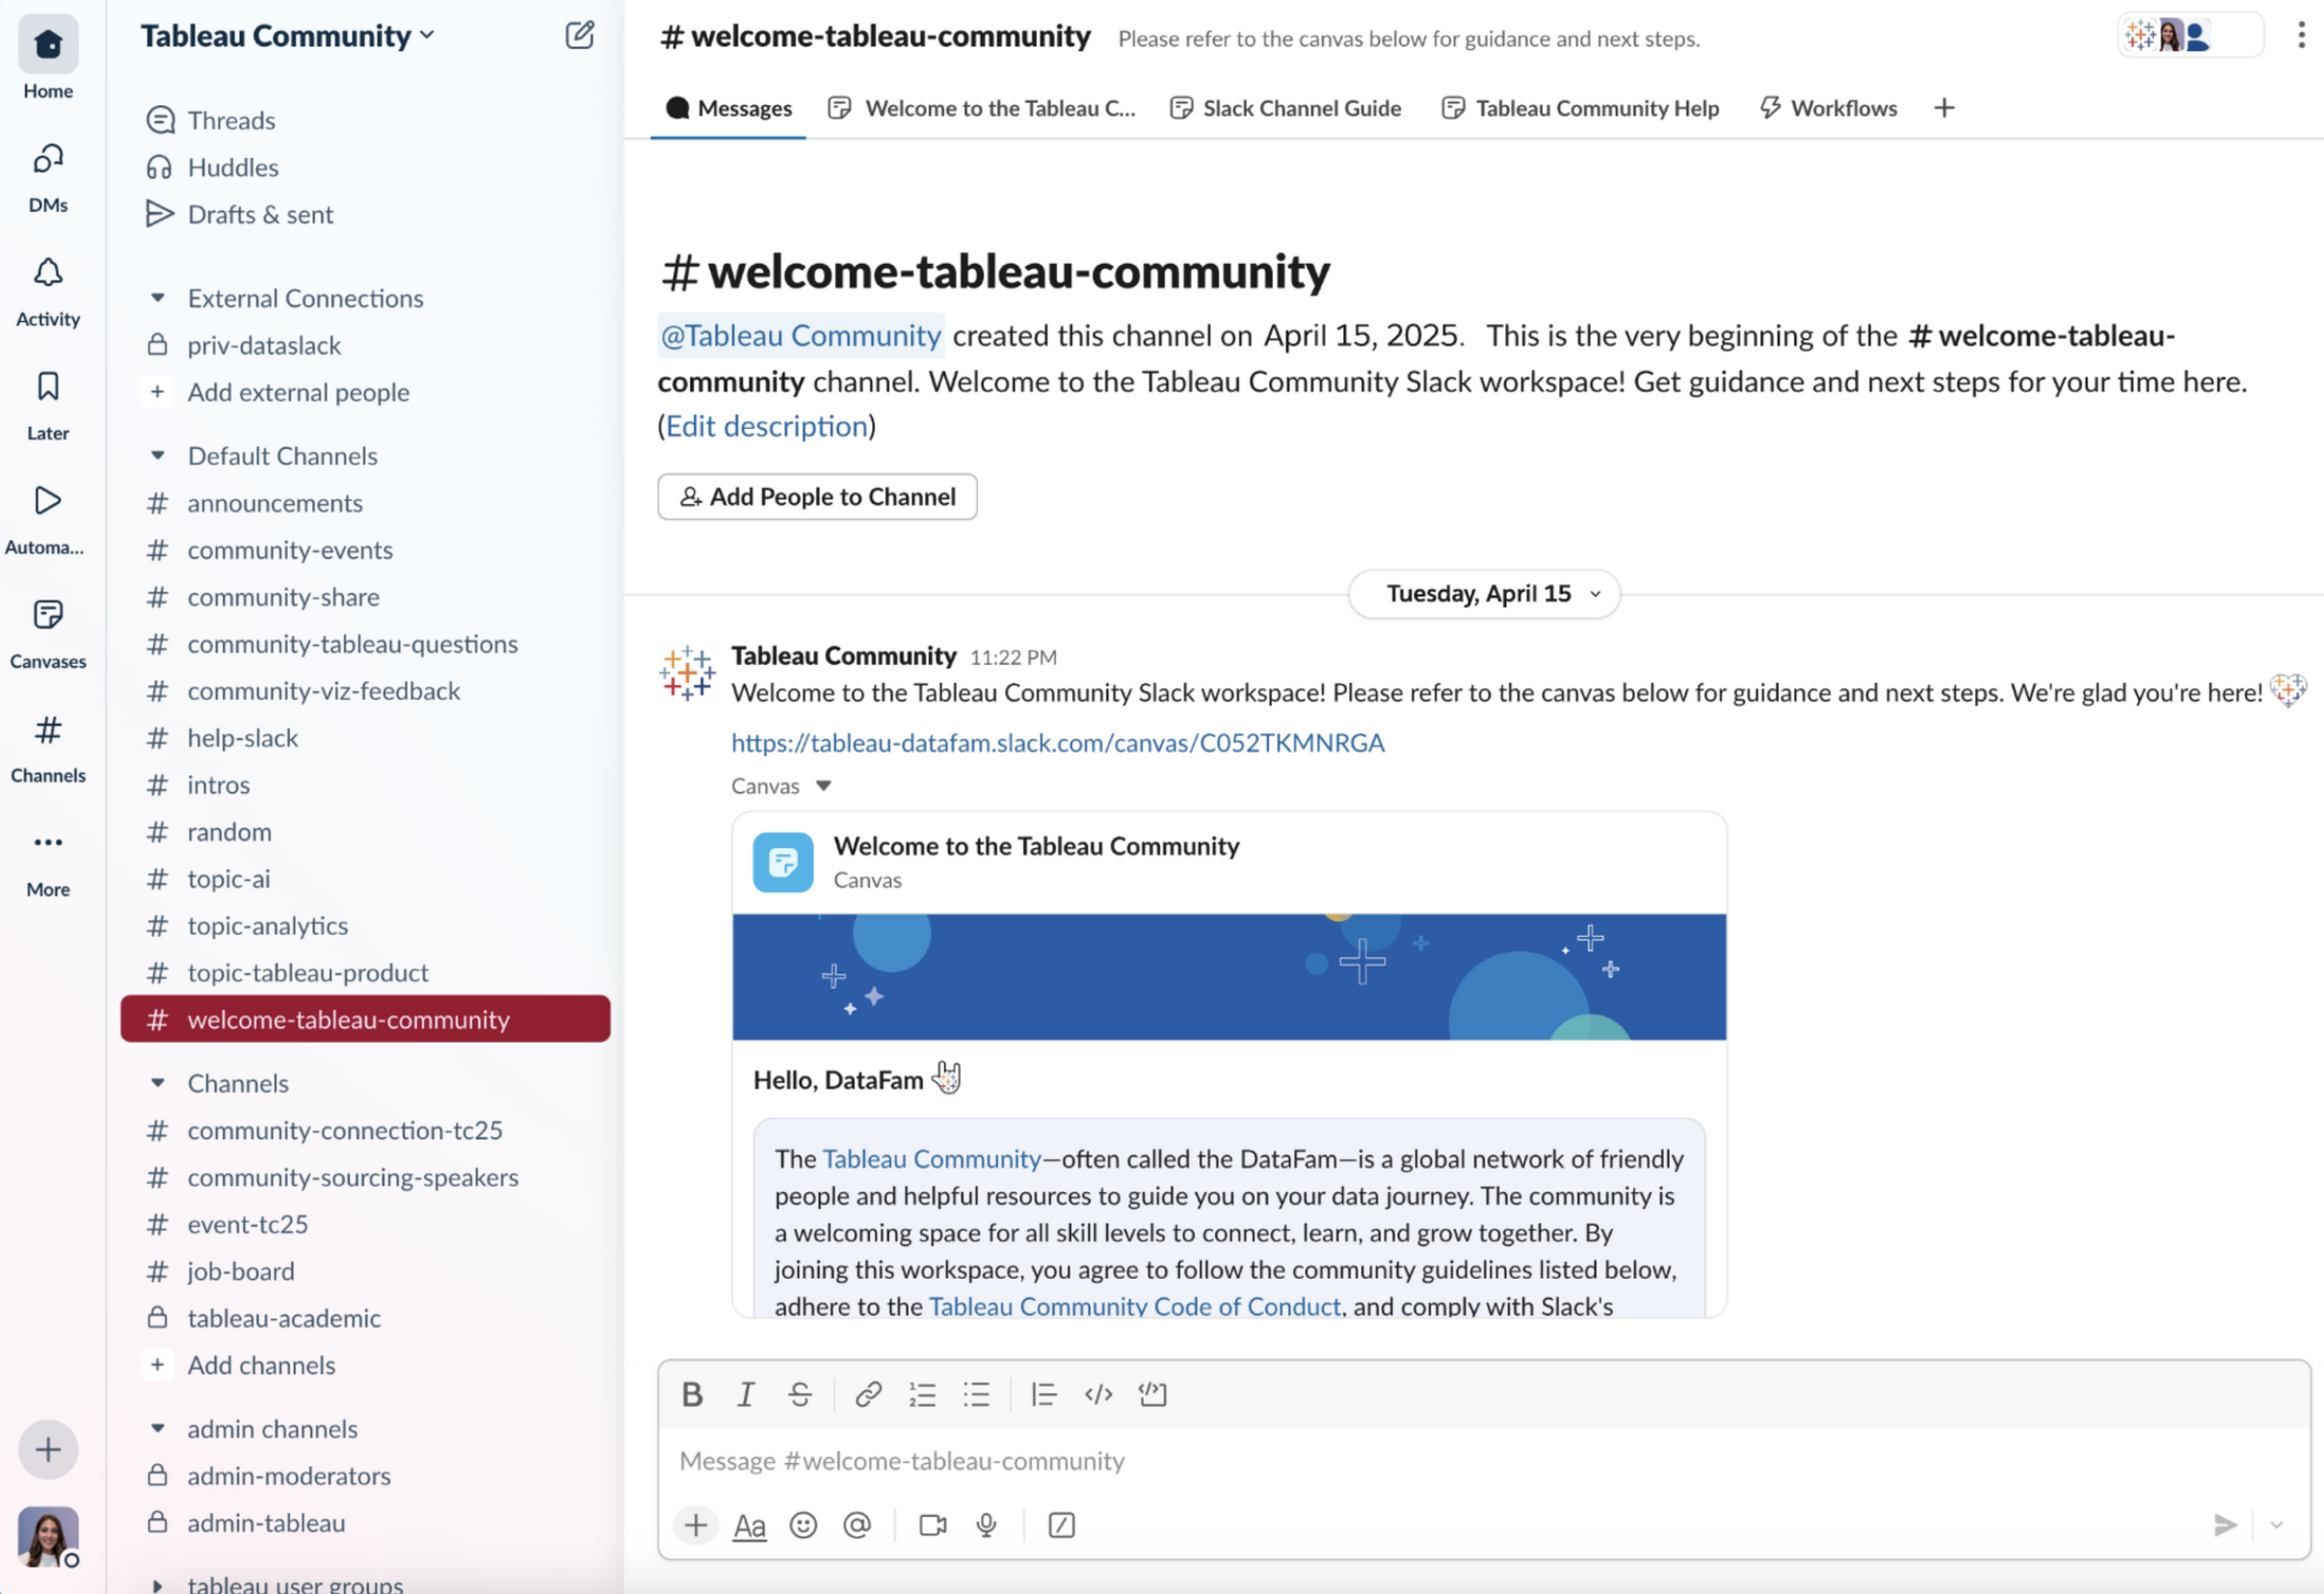Click the code block icon
Viewport: 2324px width, 1594px height.
click(1152, 1394)
